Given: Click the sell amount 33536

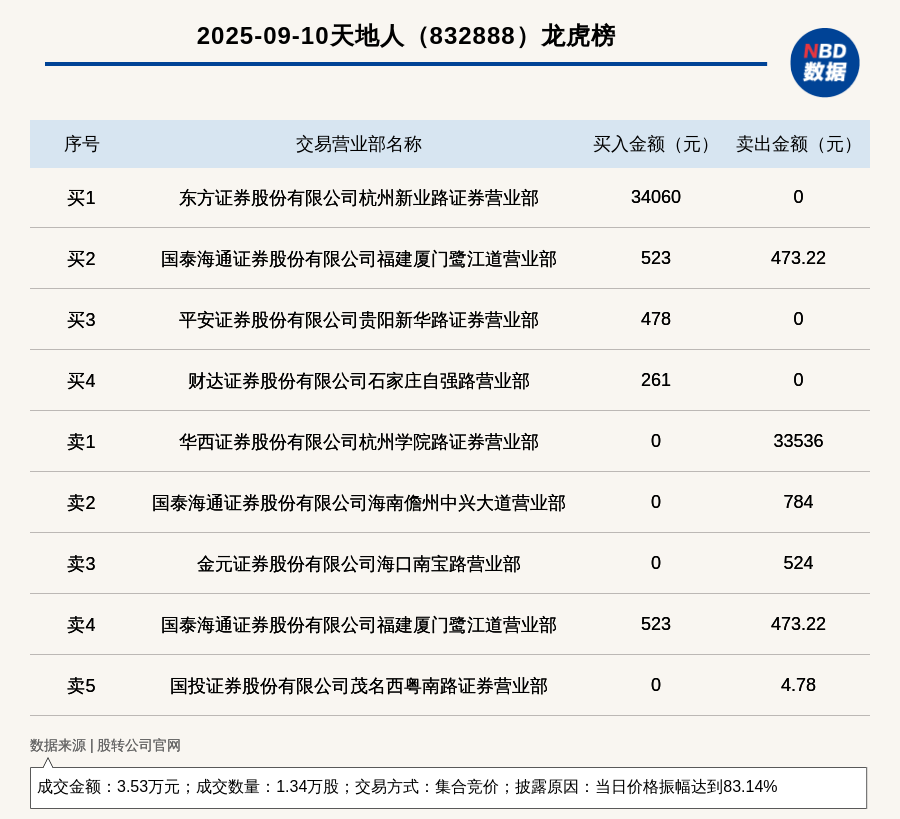Looking at the screenshot, I should 798,441.
